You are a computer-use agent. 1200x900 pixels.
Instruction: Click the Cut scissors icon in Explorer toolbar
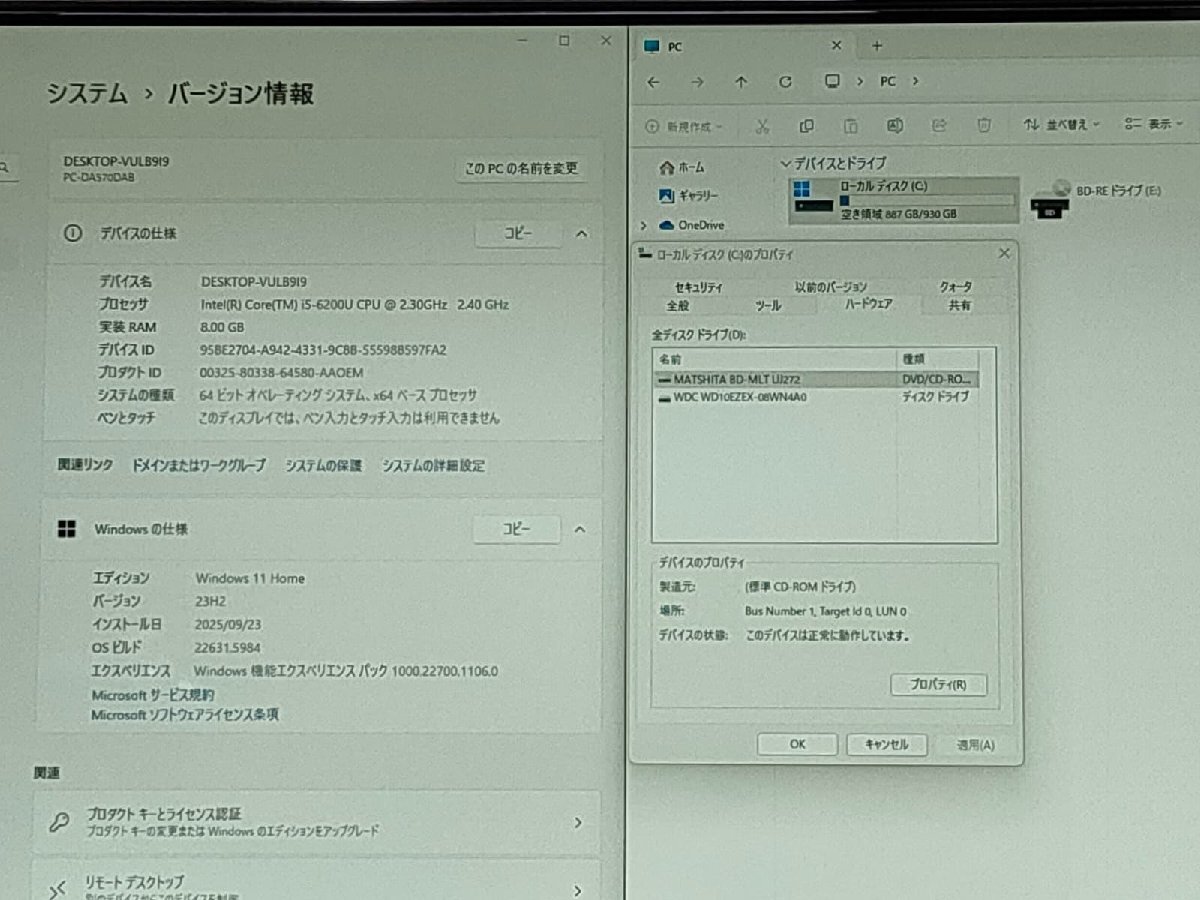(x=762, y=126)
